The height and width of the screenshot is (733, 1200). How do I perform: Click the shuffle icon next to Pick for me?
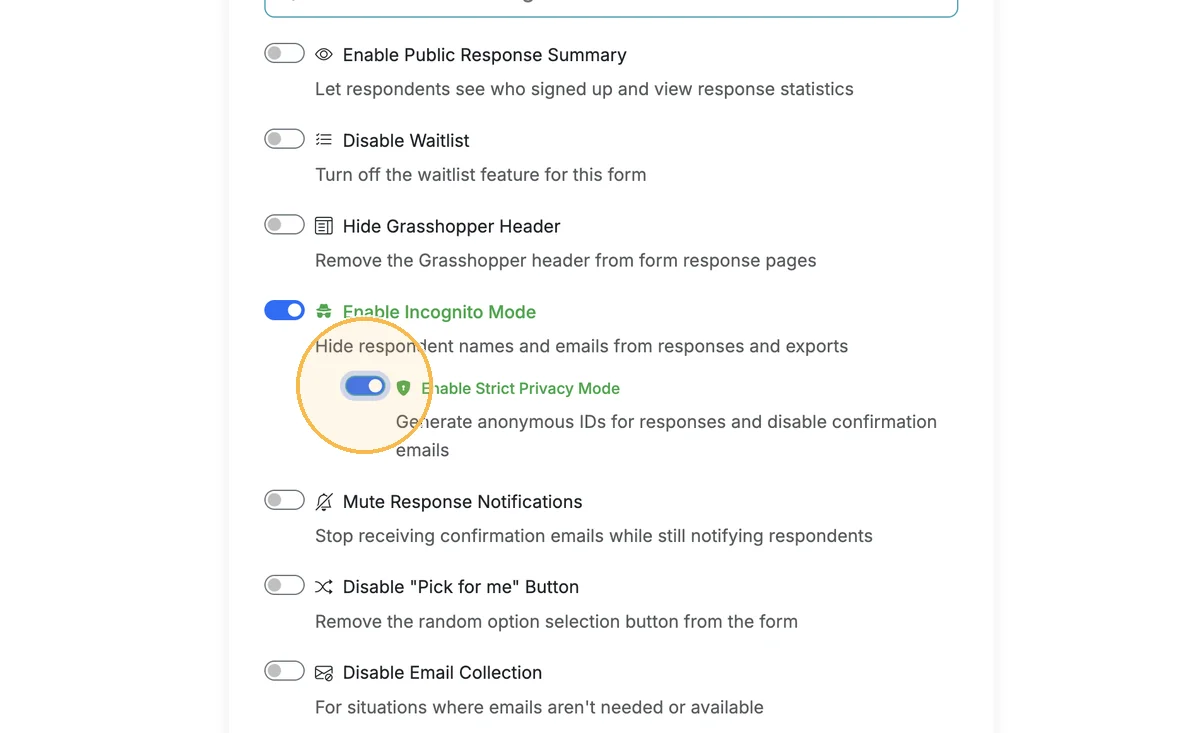pyautogui.click(x=324, y=587)
